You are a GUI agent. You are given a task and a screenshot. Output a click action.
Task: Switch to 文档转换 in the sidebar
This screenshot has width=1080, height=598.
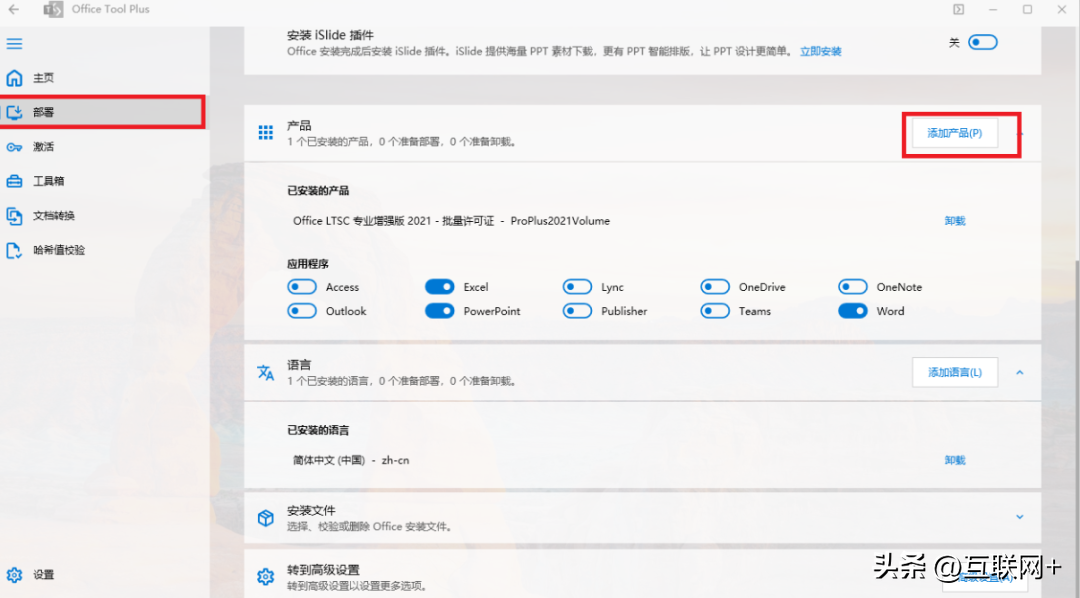pyautogui.click(x=103, y=216)
